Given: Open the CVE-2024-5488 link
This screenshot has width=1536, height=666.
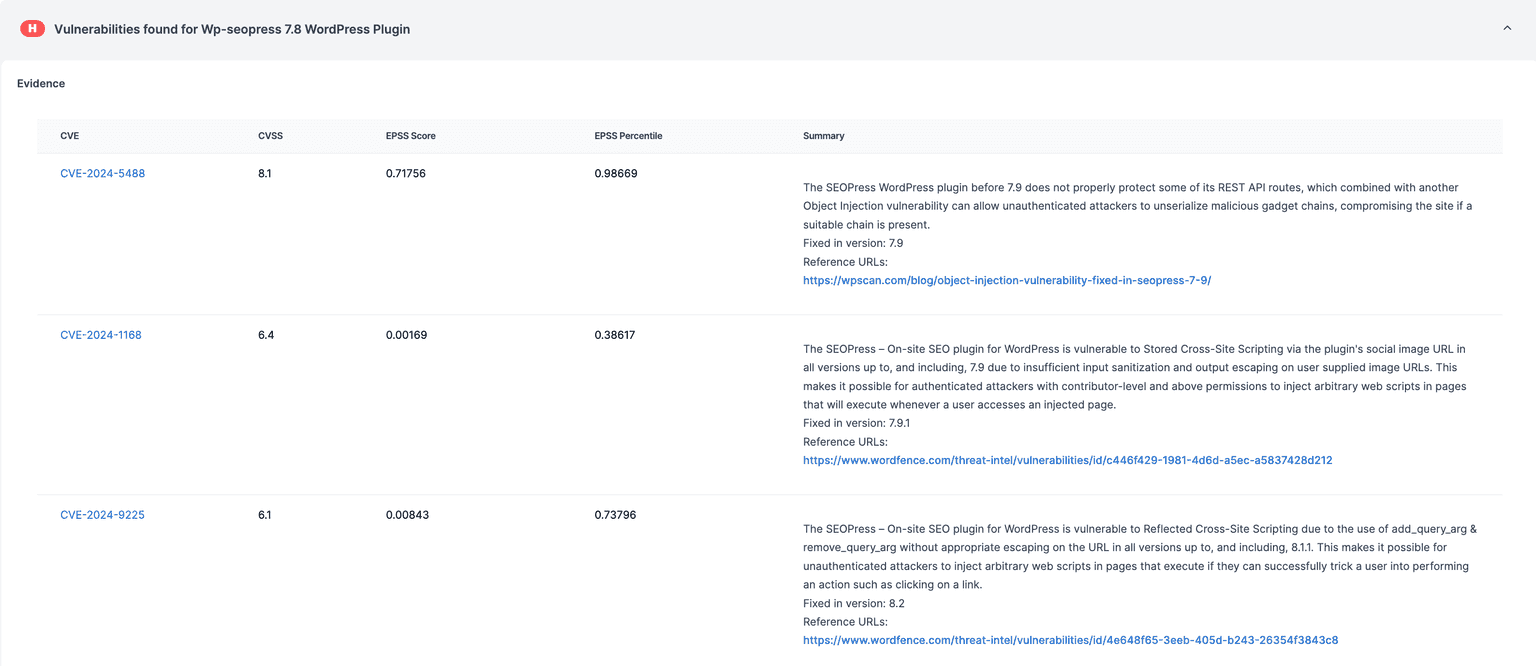Looking at the screenshot, I should pyautogui.click(x=102, y=172).
